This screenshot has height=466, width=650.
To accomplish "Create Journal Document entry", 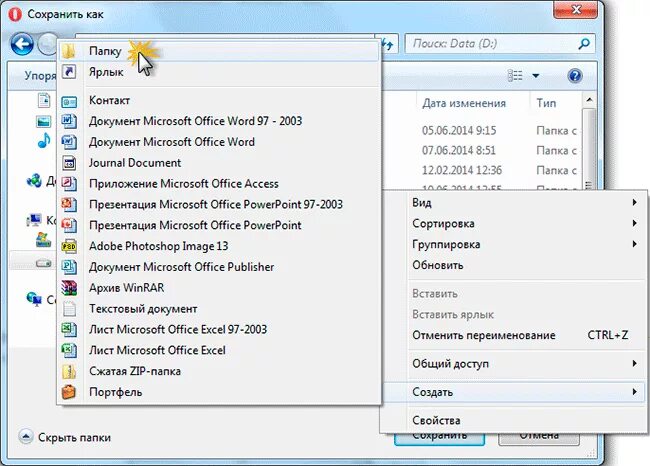I will coord(219,163).
